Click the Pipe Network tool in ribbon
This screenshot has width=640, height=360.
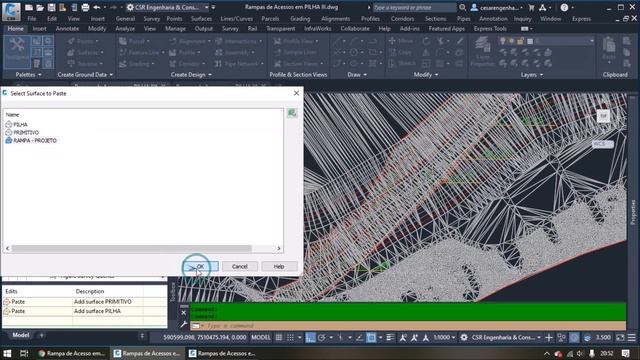(x=239, y=64)
